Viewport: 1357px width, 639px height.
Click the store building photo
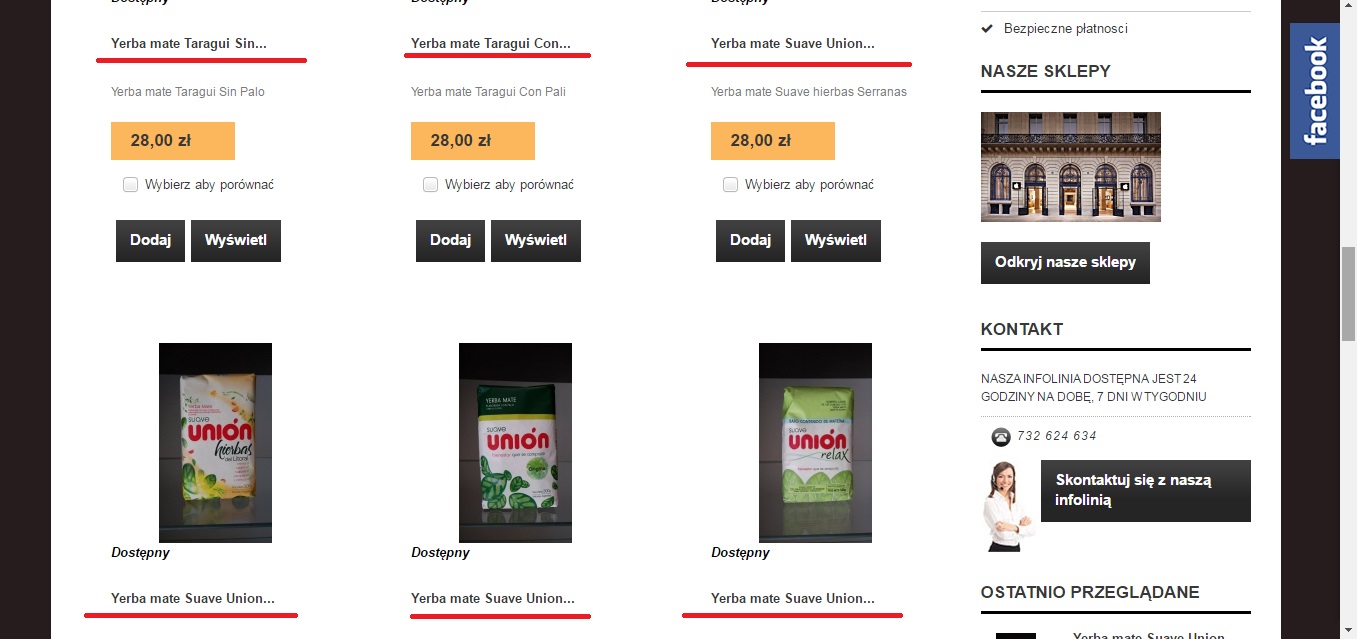(1071, 167)
